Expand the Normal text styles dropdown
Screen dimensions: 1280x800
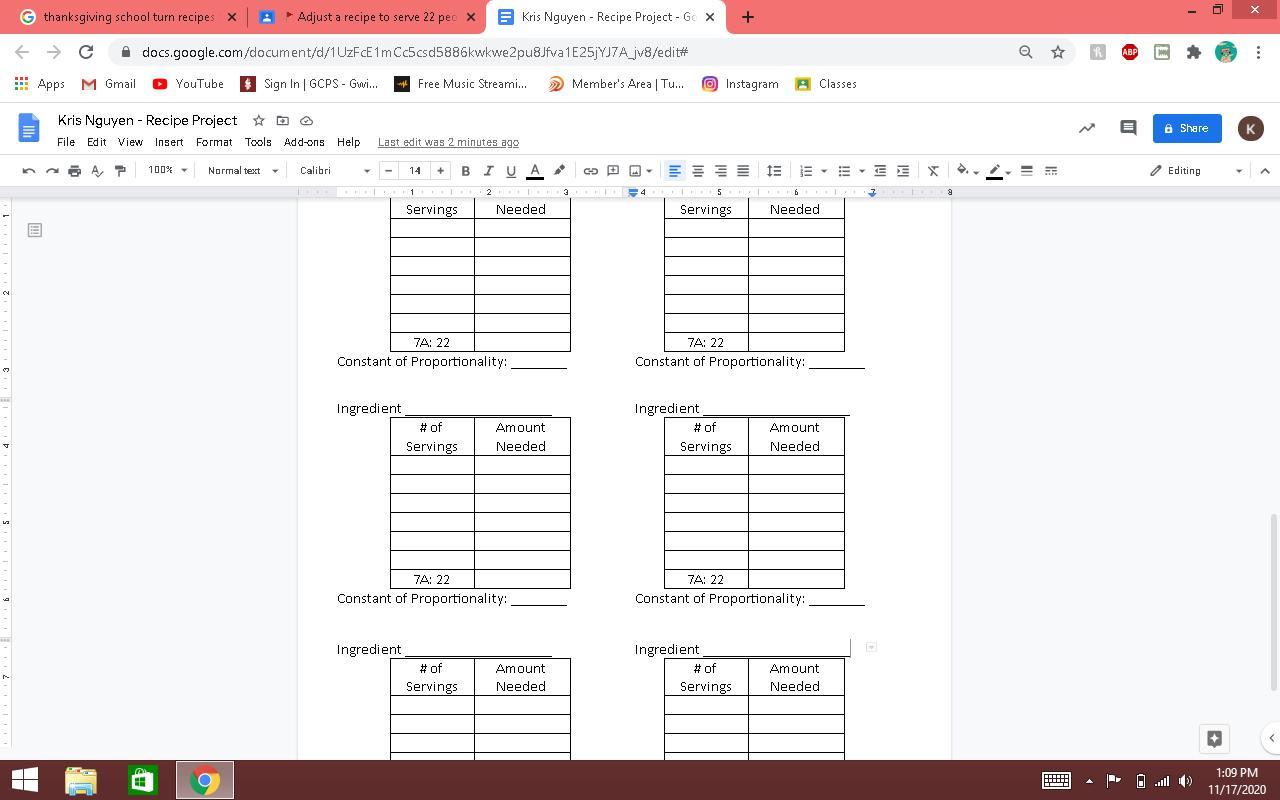tap(242, 171)
